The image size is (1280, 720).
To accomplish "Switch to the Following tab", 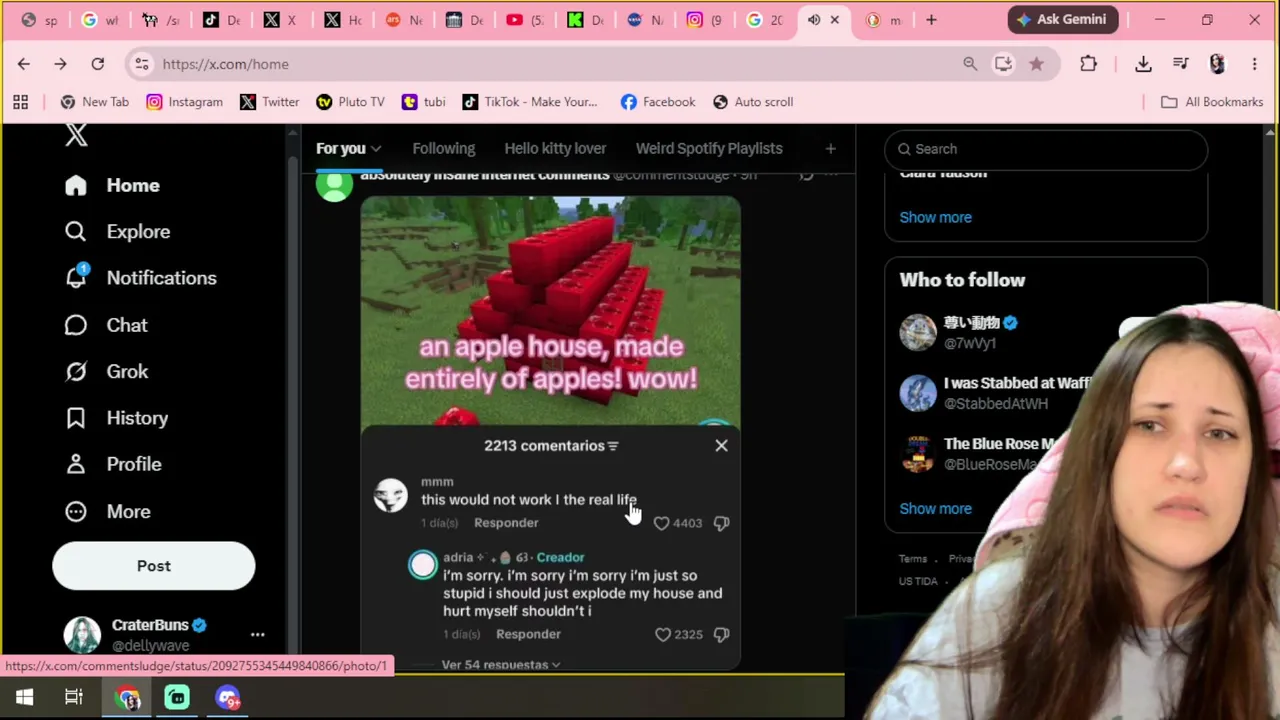I will click(x=444, y=148).
